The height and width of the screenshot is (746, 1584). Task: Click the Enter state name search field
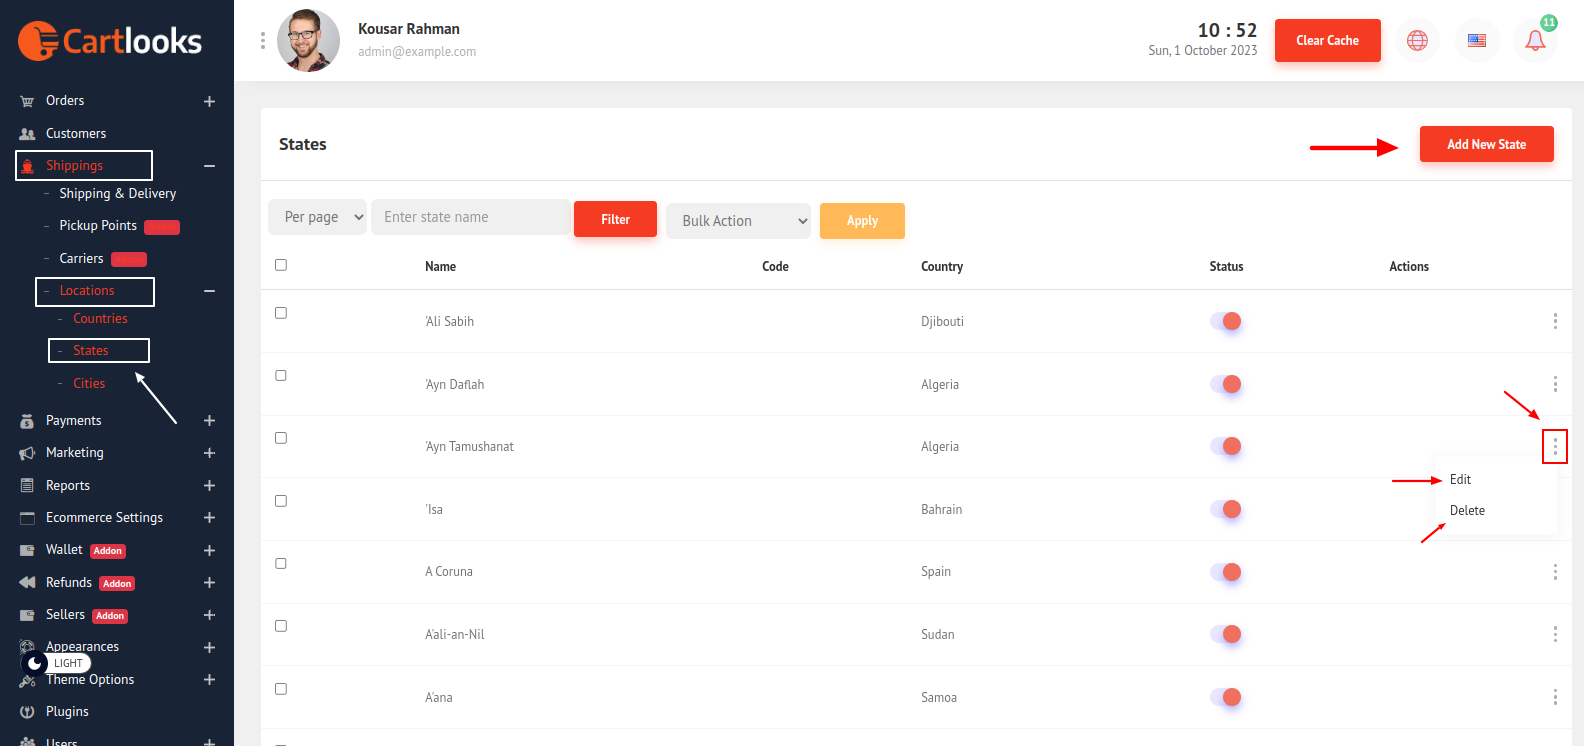pyautogui.click(x=470, y=217)
